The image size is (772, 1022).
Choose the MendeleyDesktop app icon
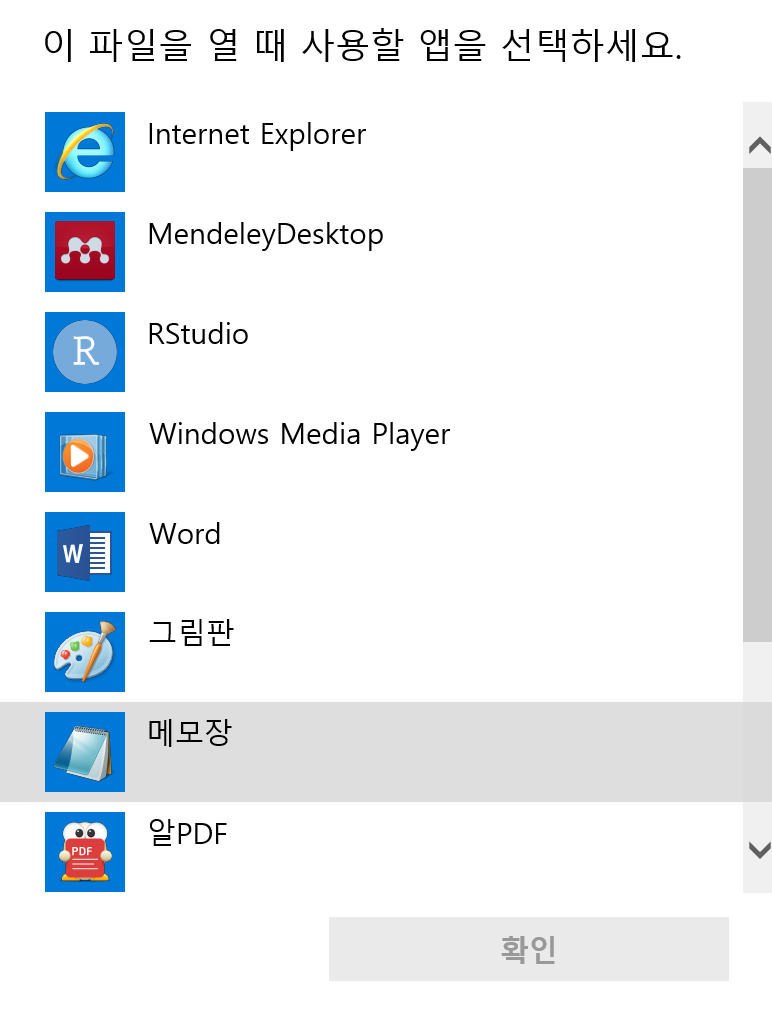point(85,252)
